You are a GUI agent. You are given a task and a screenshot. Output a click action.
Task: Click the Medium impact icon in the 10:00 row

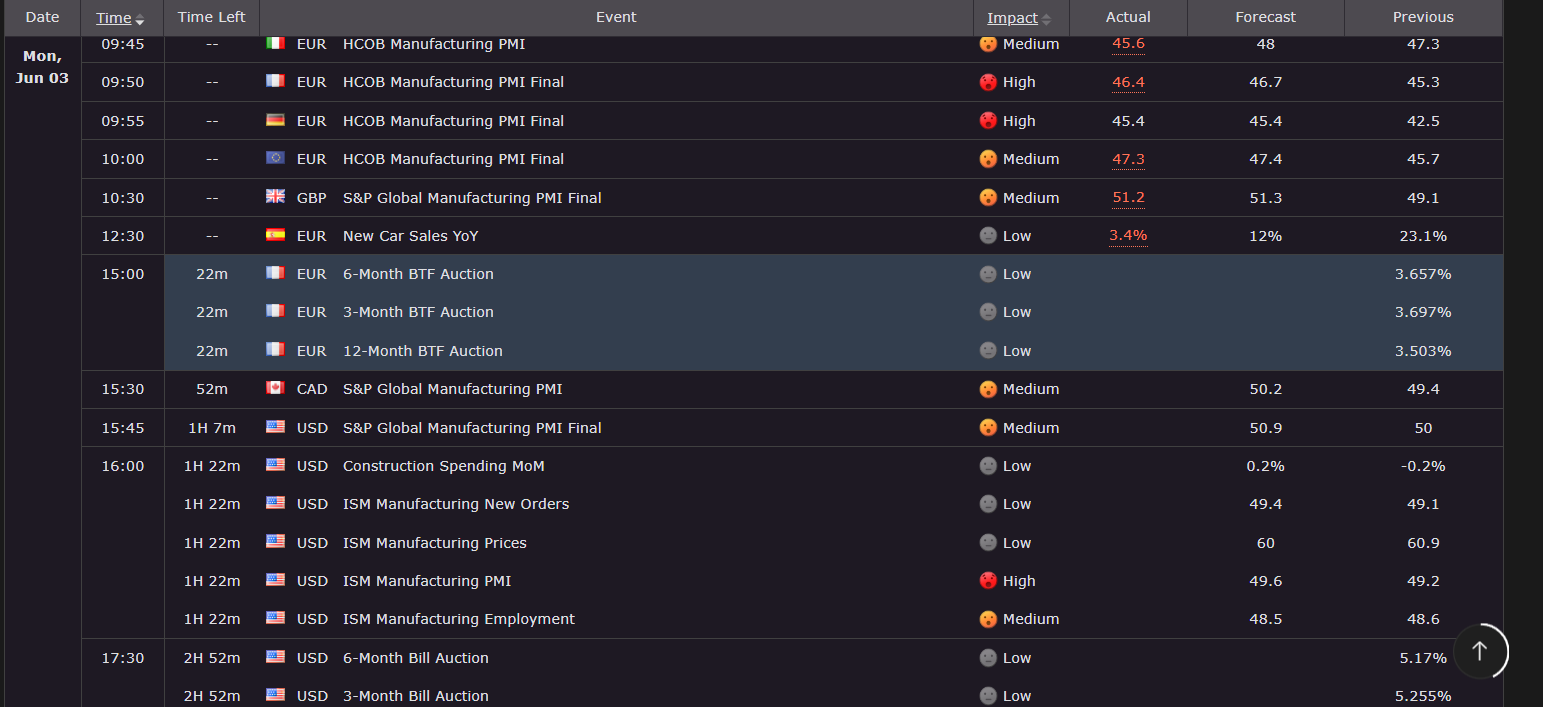pyautogui.click(x=988, y=158)
